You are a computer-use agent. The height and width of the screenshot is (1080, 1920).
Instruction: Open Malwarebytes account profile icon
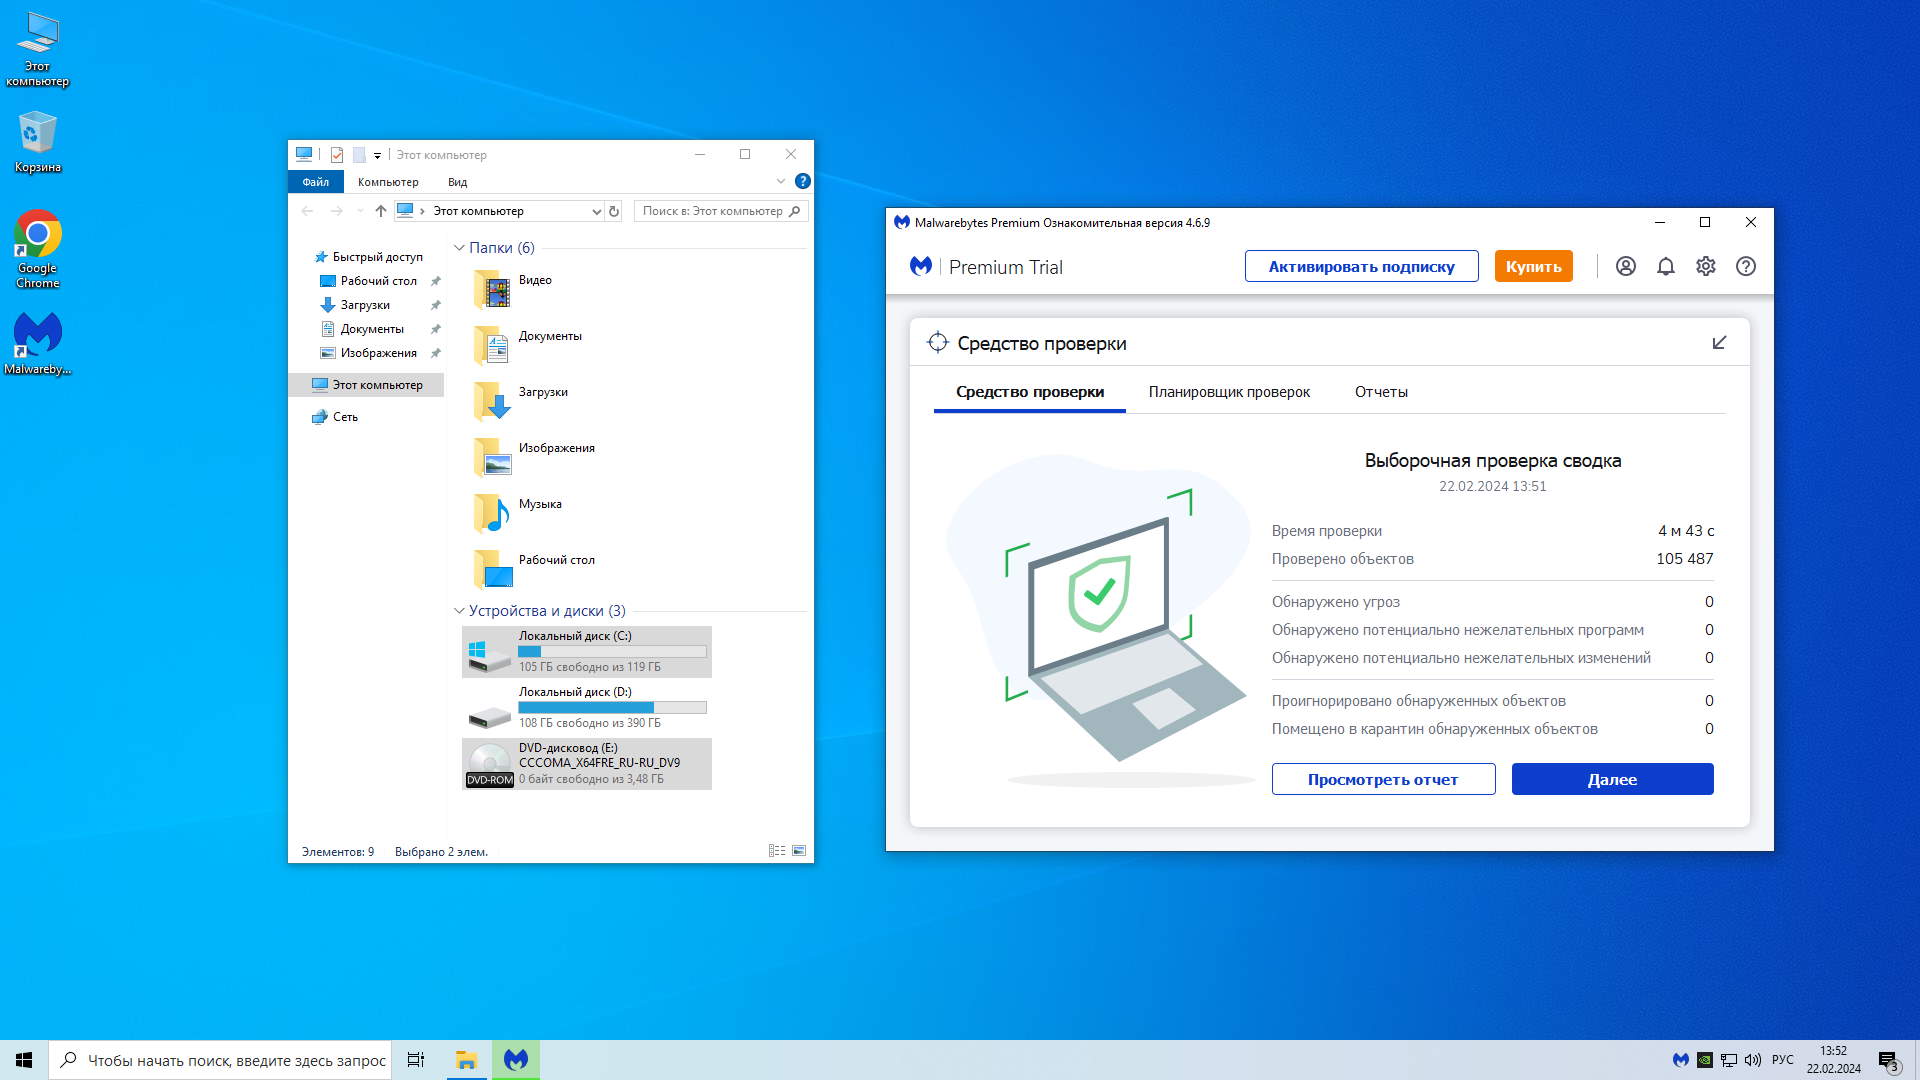[x=1626, y=266]
